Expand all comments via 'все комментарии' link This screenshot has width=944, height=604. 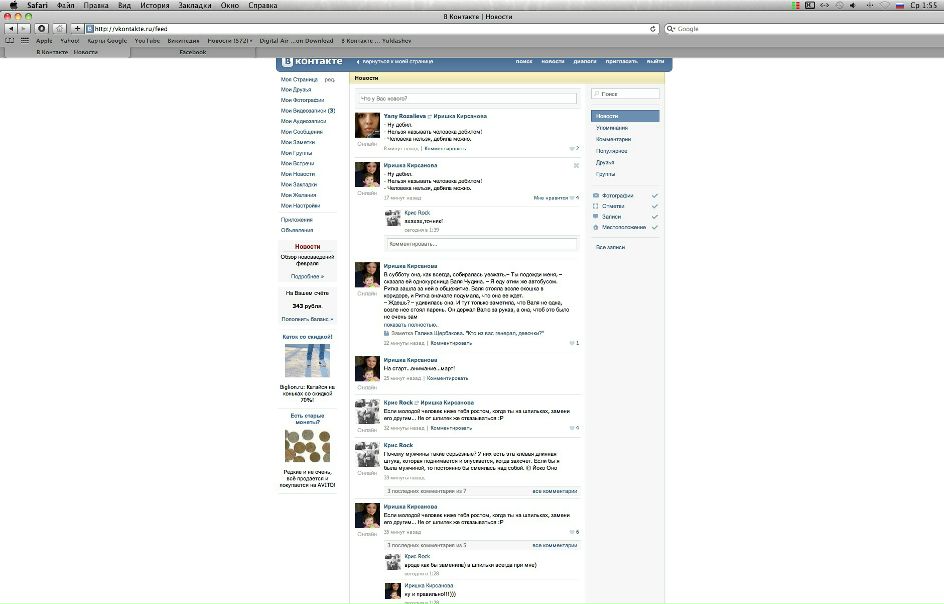(554, 491)
